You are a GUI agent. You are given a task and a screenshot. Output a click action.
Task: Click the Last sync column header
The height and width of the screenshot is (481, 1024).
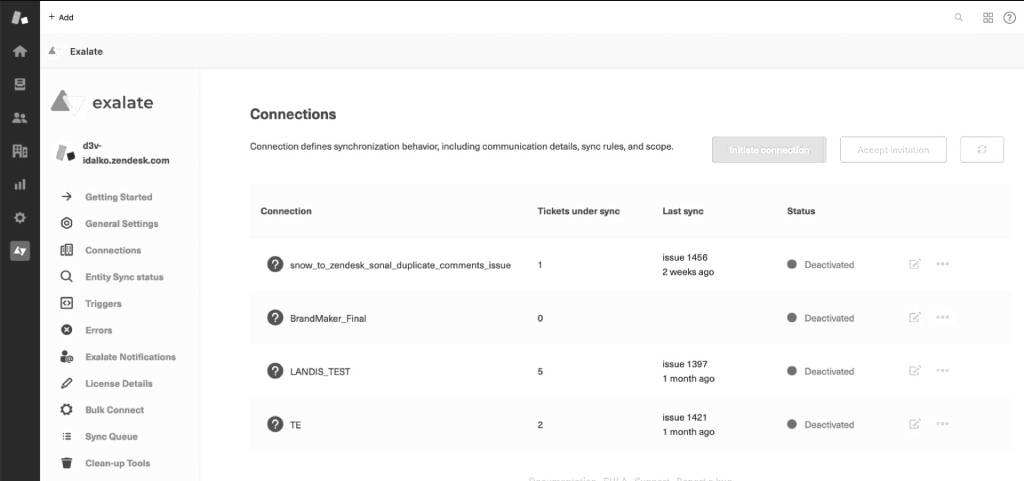683,211
